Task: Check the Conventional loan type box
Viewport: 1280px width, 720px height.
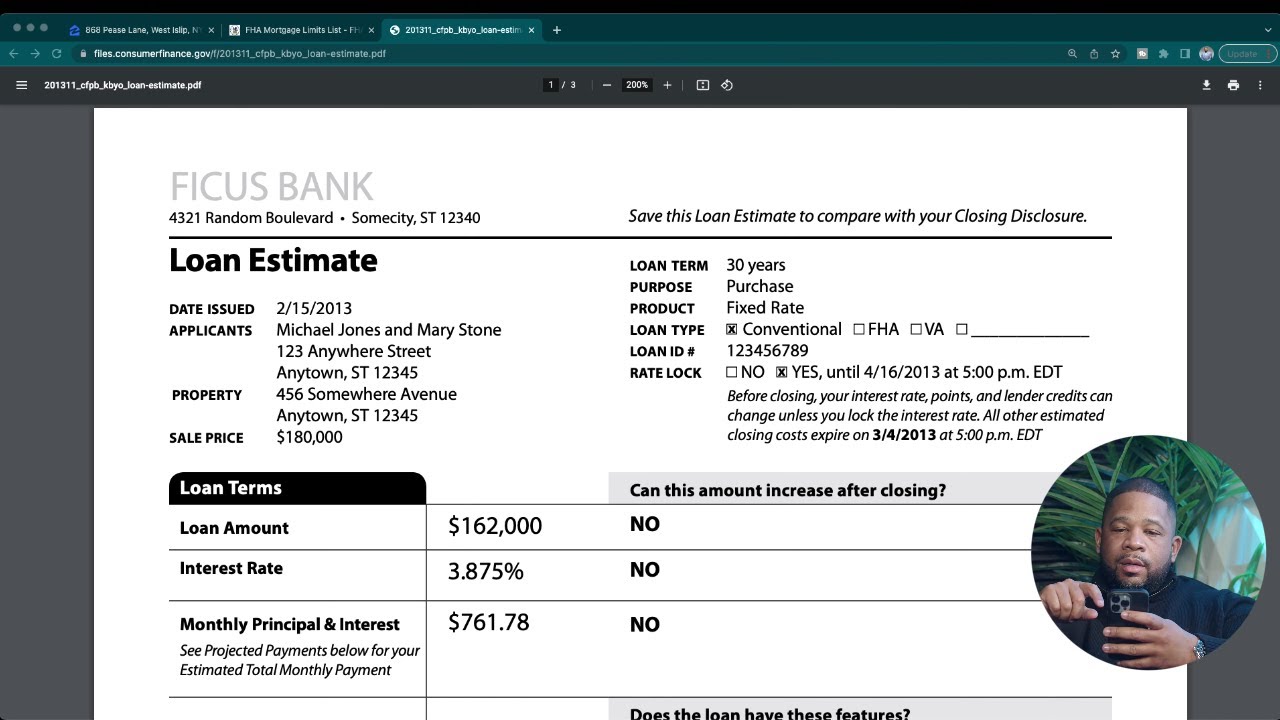Action: click(732, 329)
